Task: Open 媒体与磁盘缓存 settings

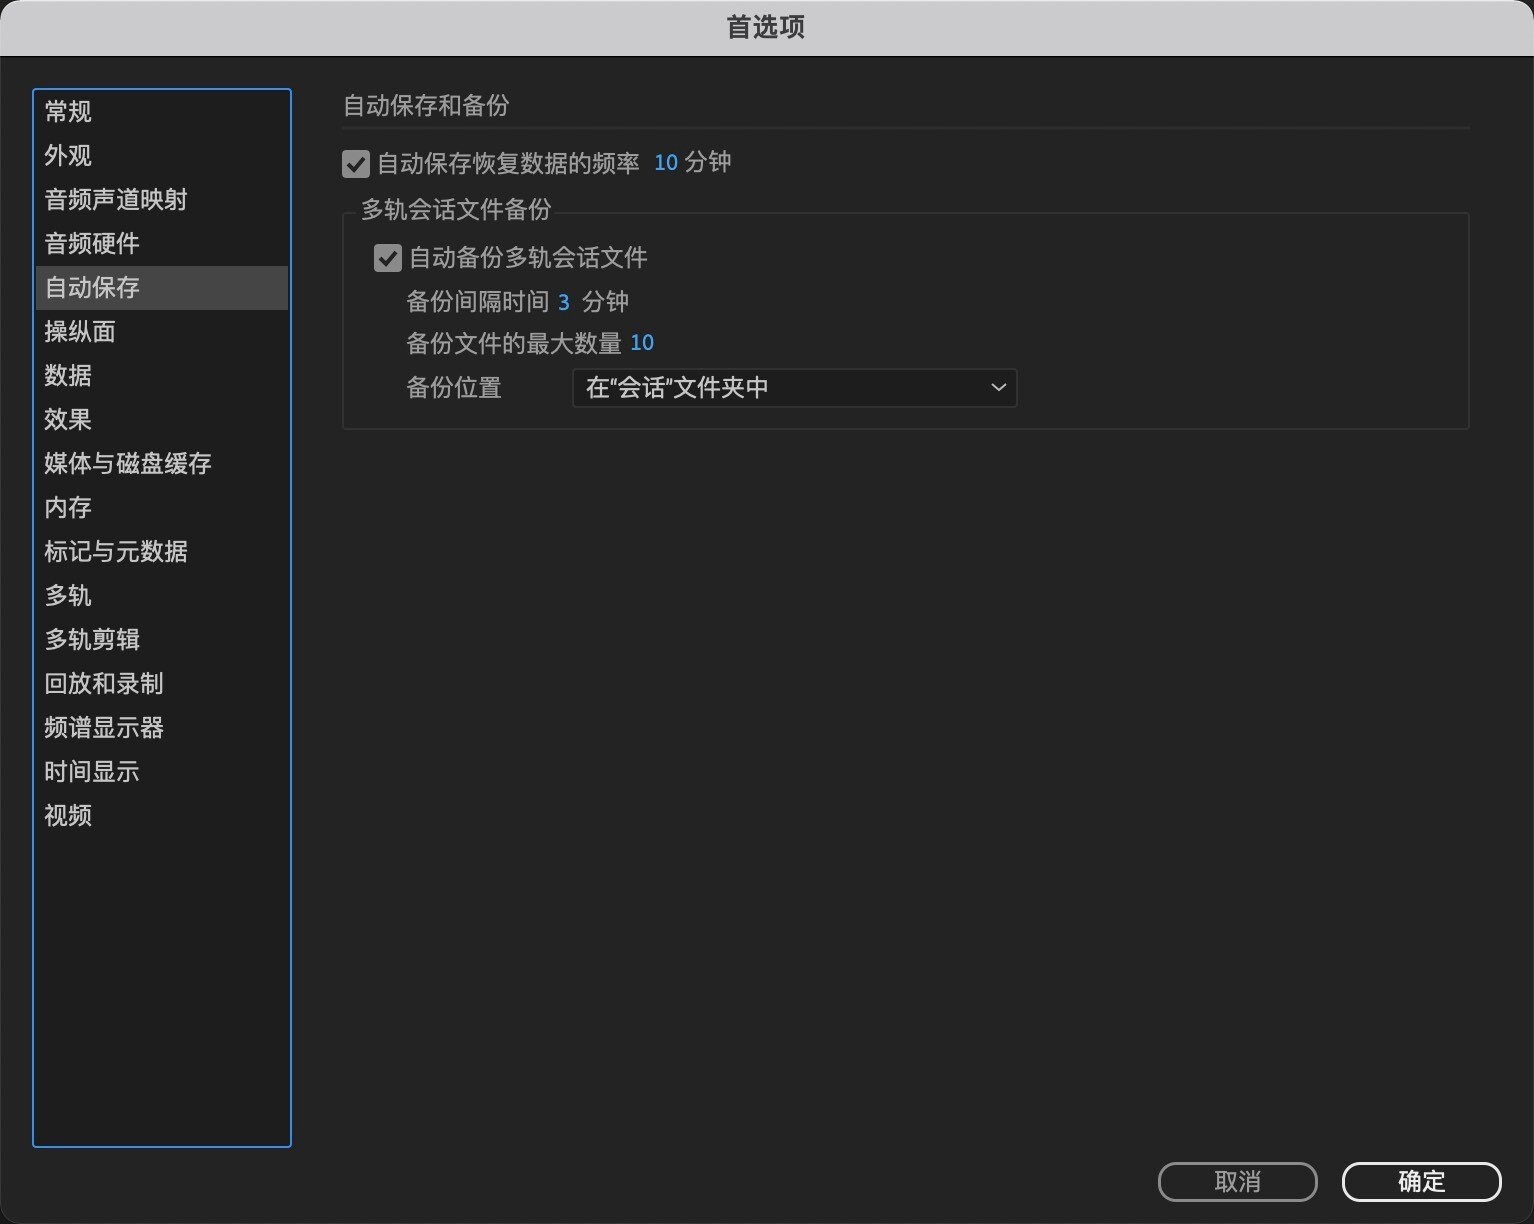Action: [x=127, y=464]
